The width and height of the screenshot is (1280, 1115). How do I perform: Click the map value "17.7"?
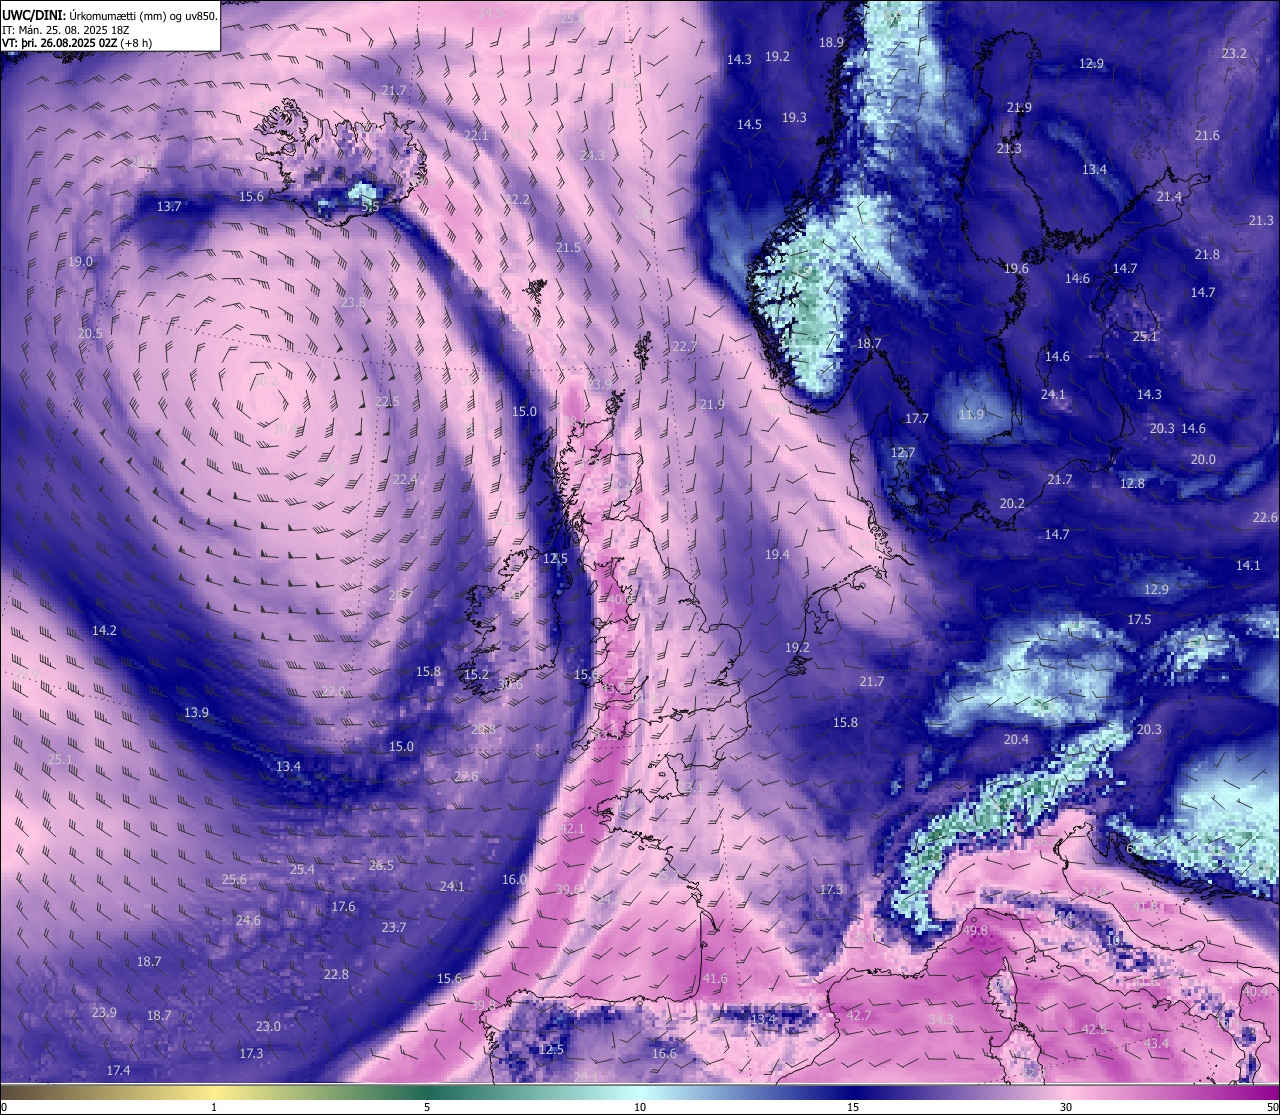tap(917, 418)
